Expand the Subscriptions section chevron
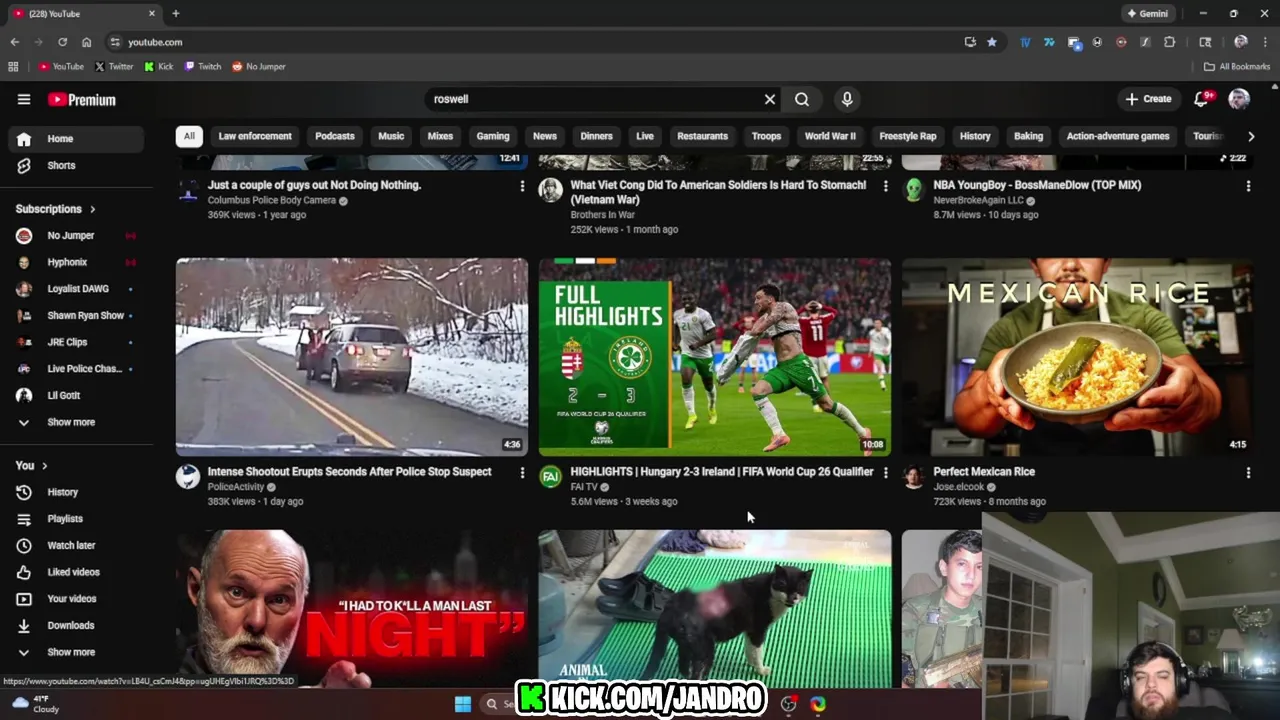The height and width of the screenshot is (720, 1280). 92,209
